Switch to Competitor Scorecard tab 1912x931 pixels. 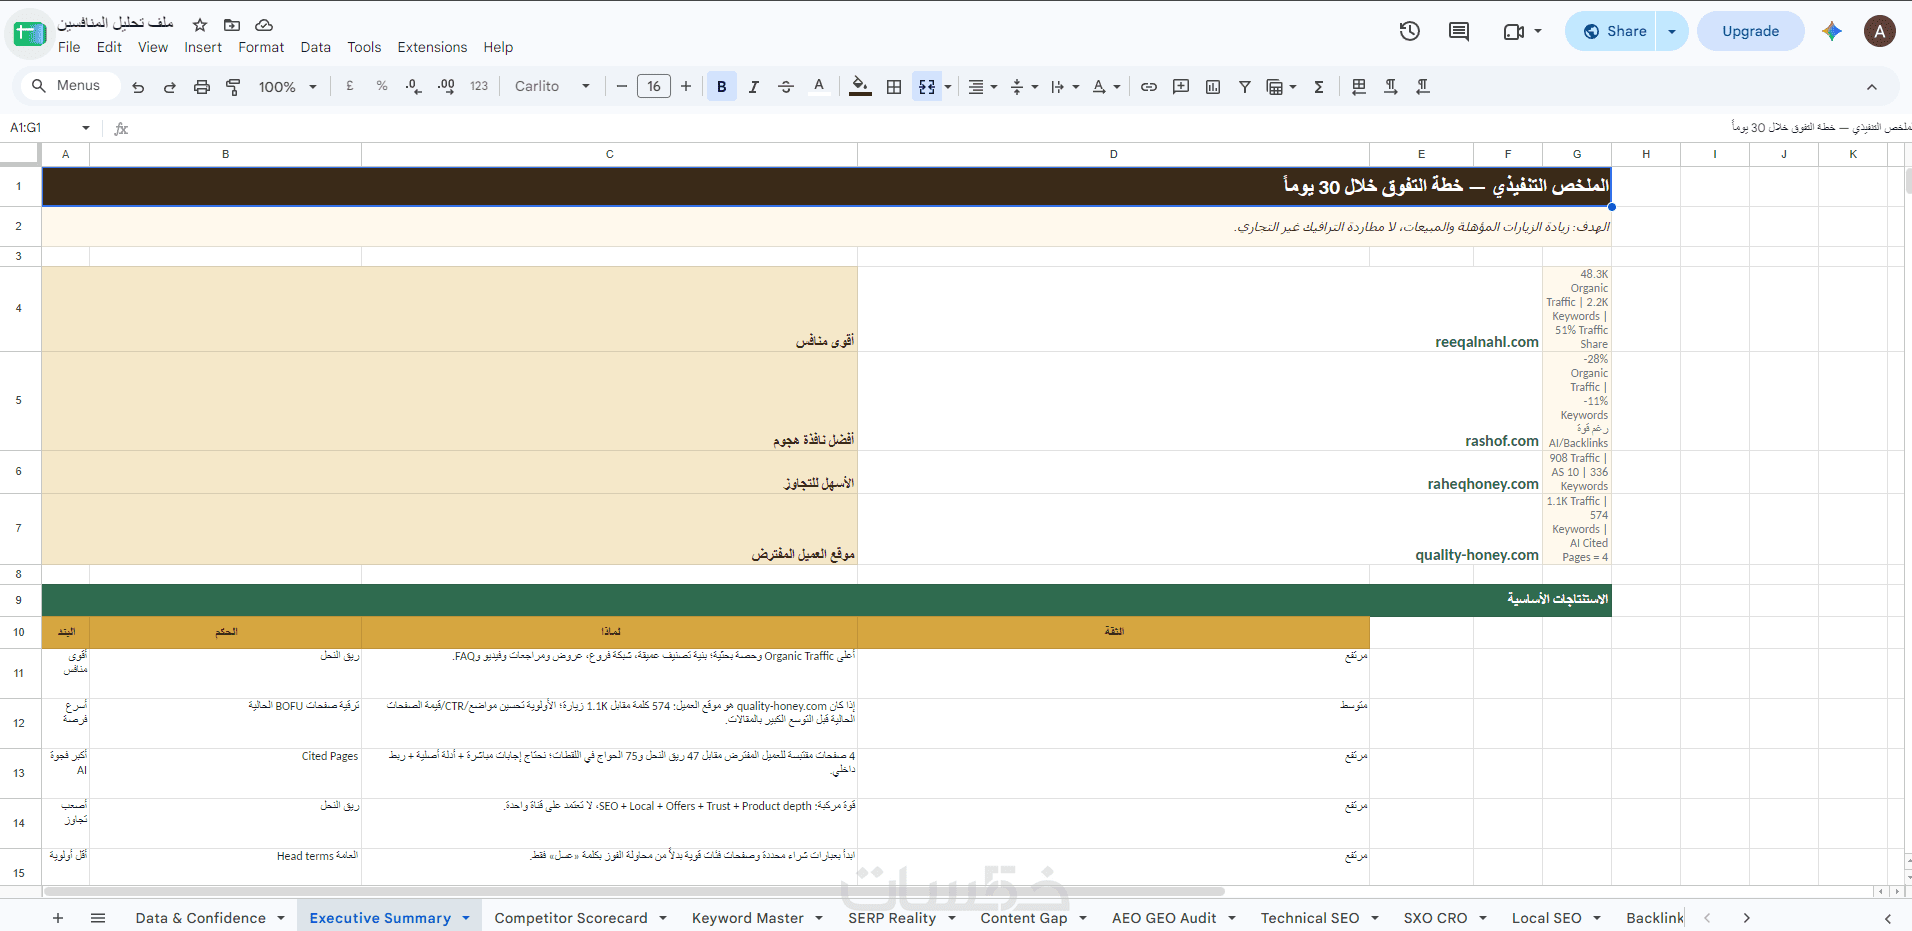[x=580, y=918]
